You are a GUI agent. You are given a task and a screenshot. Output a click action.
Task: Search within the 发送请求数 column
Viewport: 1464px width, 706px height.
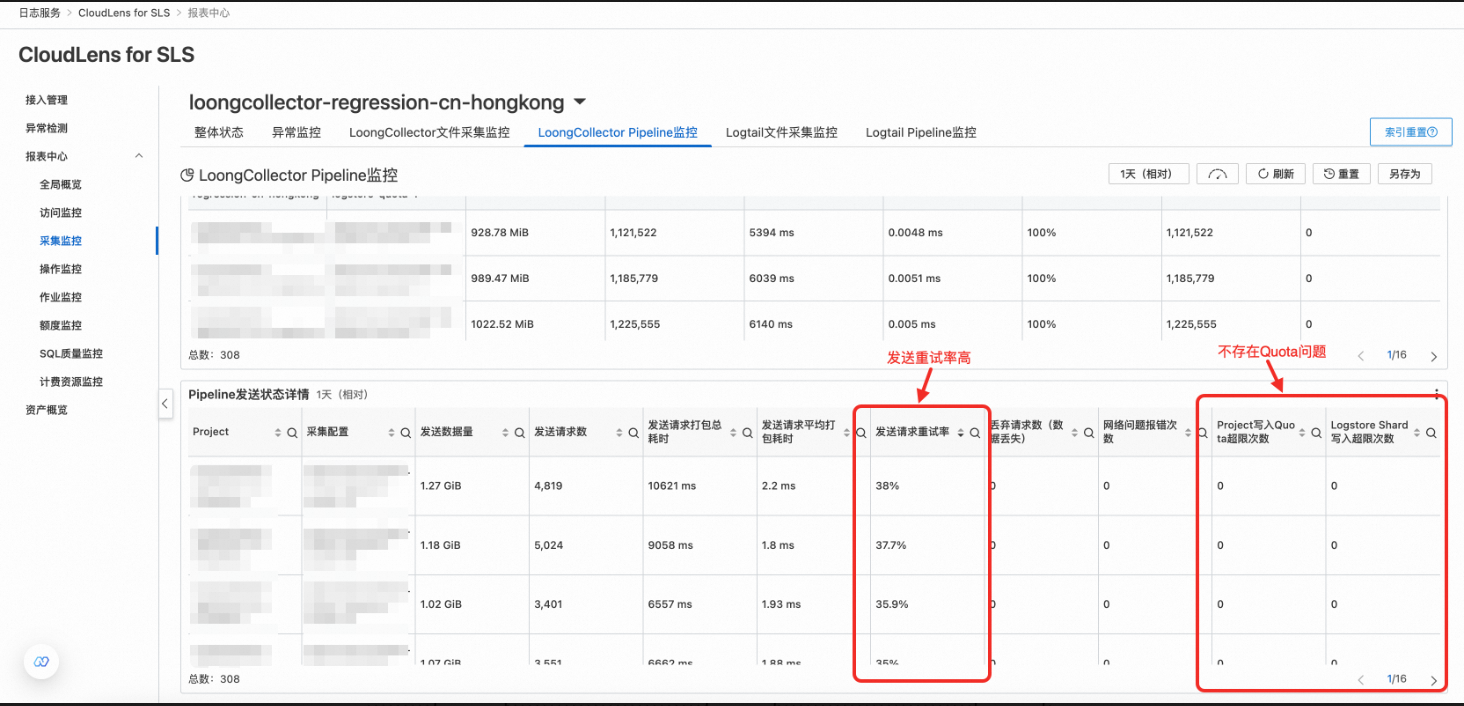(x=633, y=433)
